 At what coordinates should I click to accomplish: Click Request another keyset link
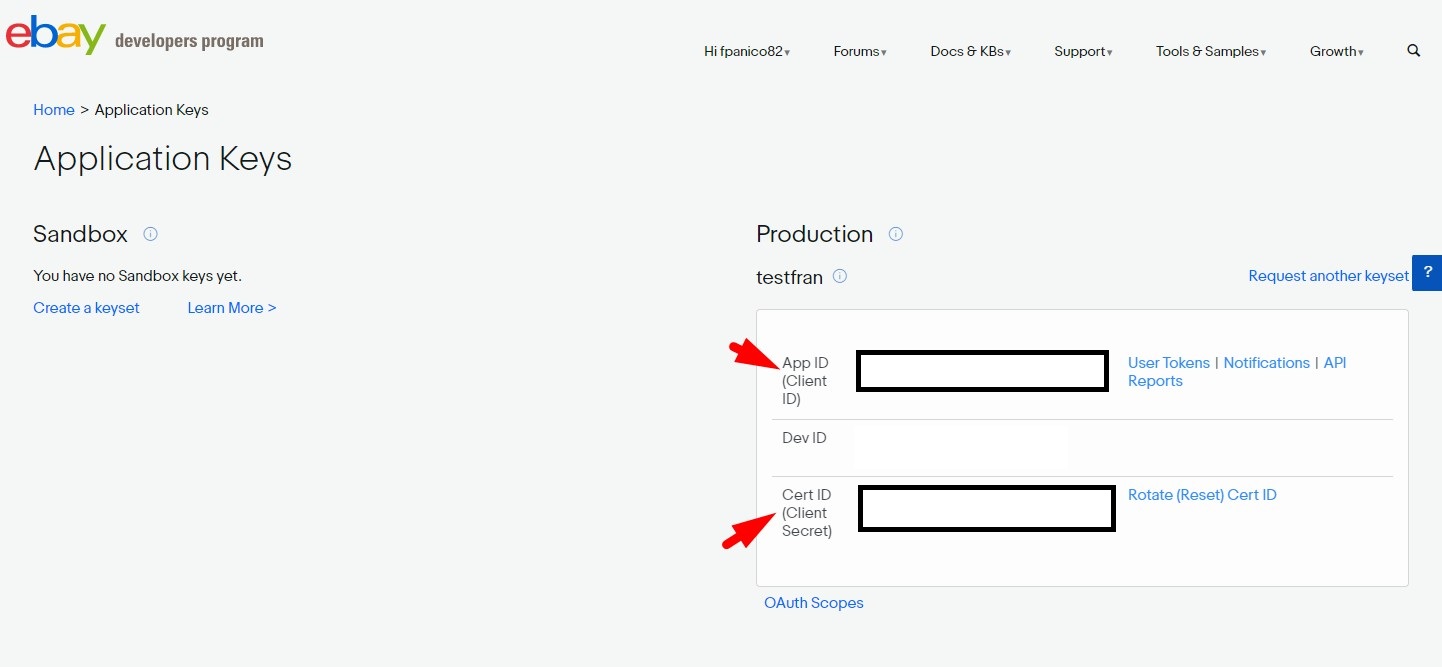tap(1328, 276)
